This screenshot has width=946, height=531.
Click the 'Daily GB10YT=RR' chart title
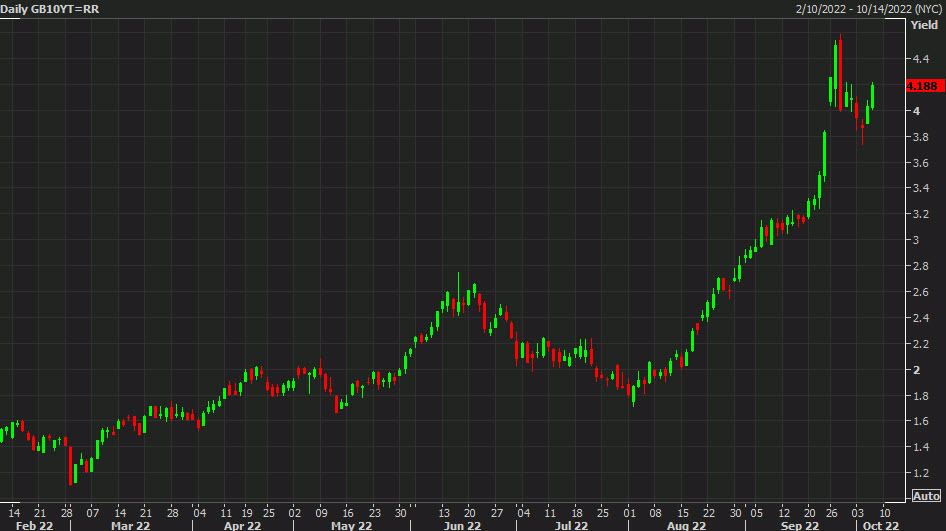tap(50, 9)
